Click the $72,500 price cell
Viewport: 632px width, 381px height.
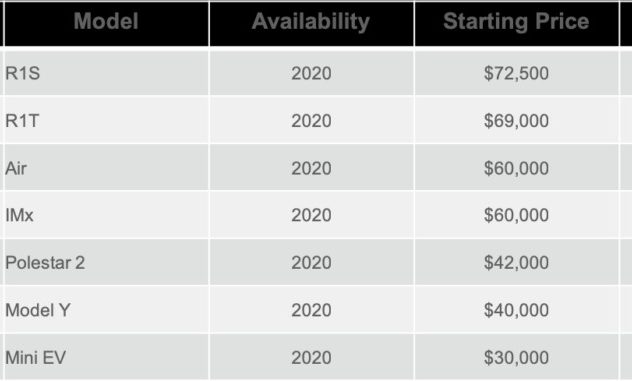(516, 73)
